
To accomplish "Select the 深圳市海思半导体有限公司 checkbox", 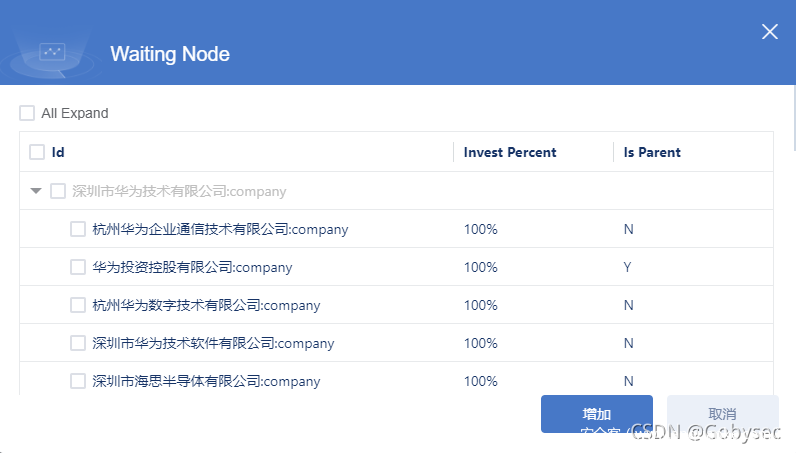I will [x=78, y=381].
